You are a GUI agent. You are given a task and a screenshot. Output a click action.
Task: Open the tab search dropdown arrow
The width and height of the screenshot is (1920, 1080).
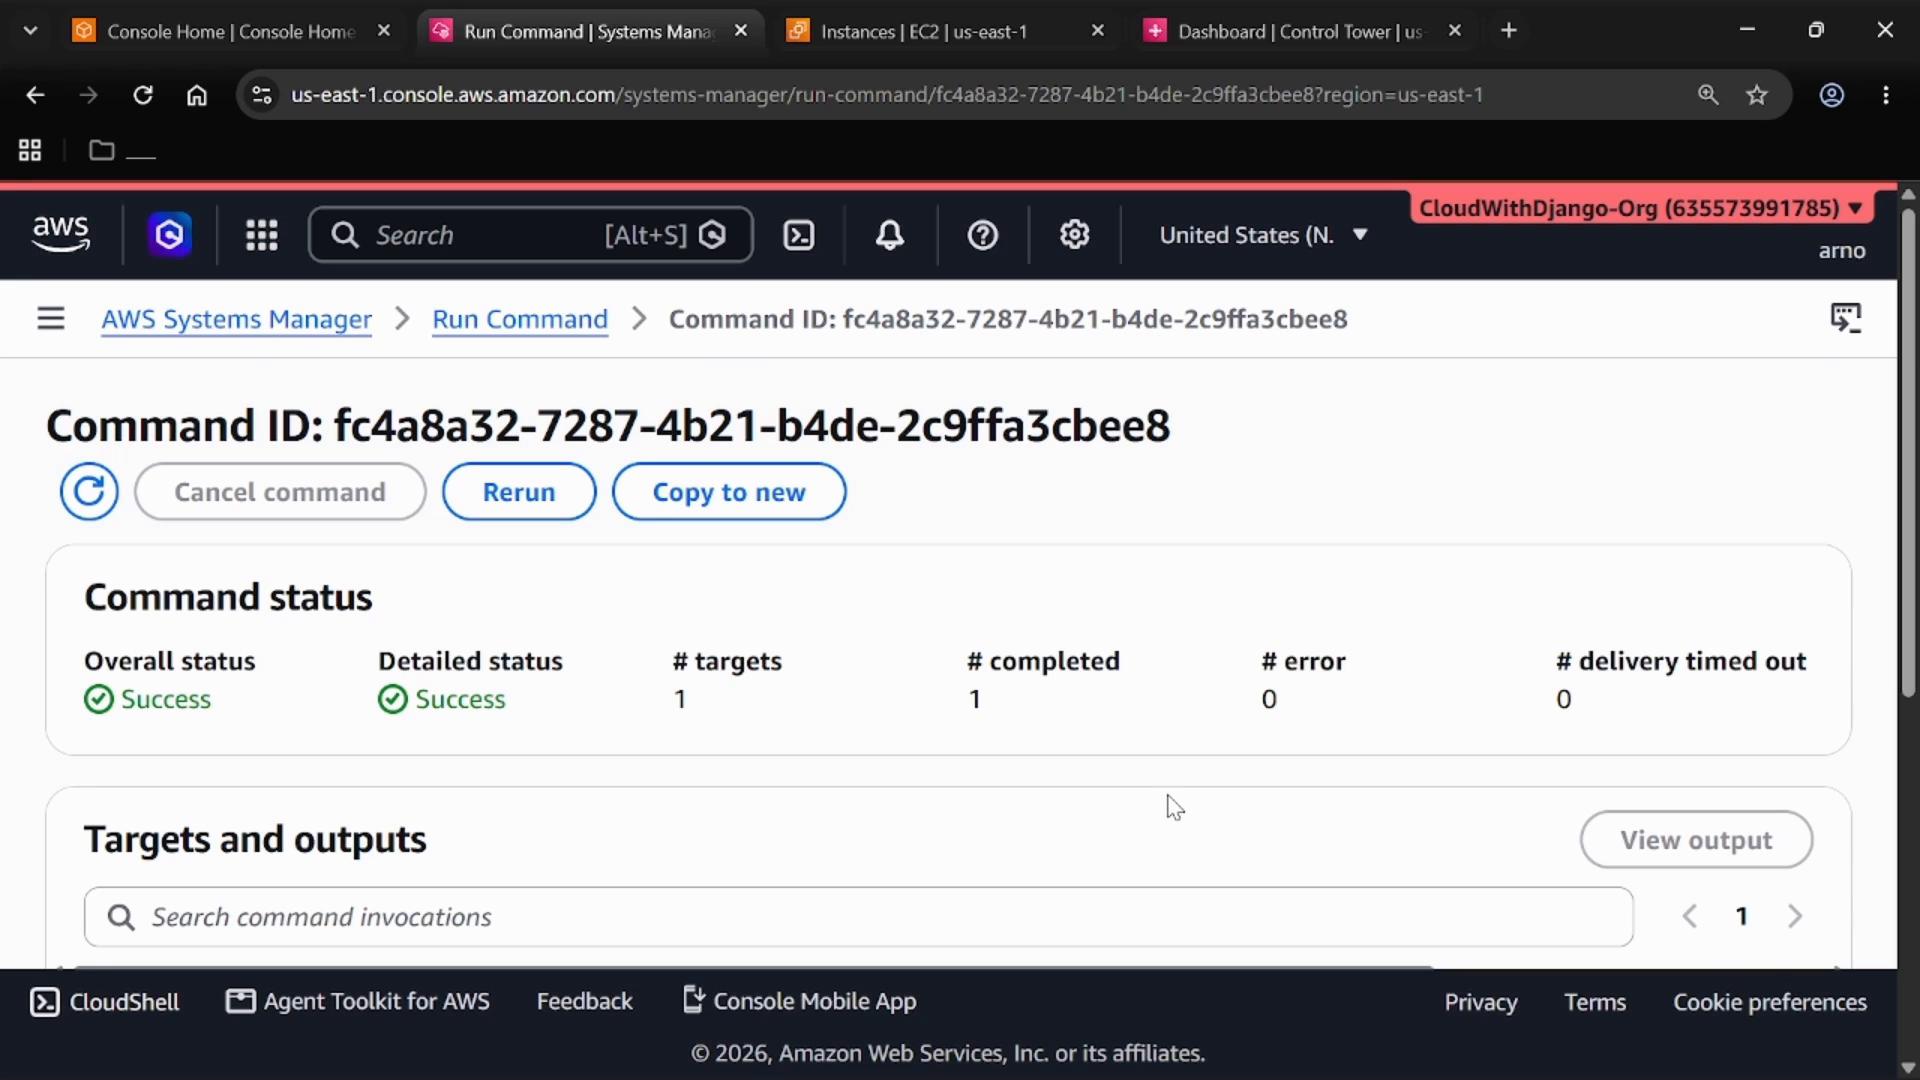click(30, 31)
